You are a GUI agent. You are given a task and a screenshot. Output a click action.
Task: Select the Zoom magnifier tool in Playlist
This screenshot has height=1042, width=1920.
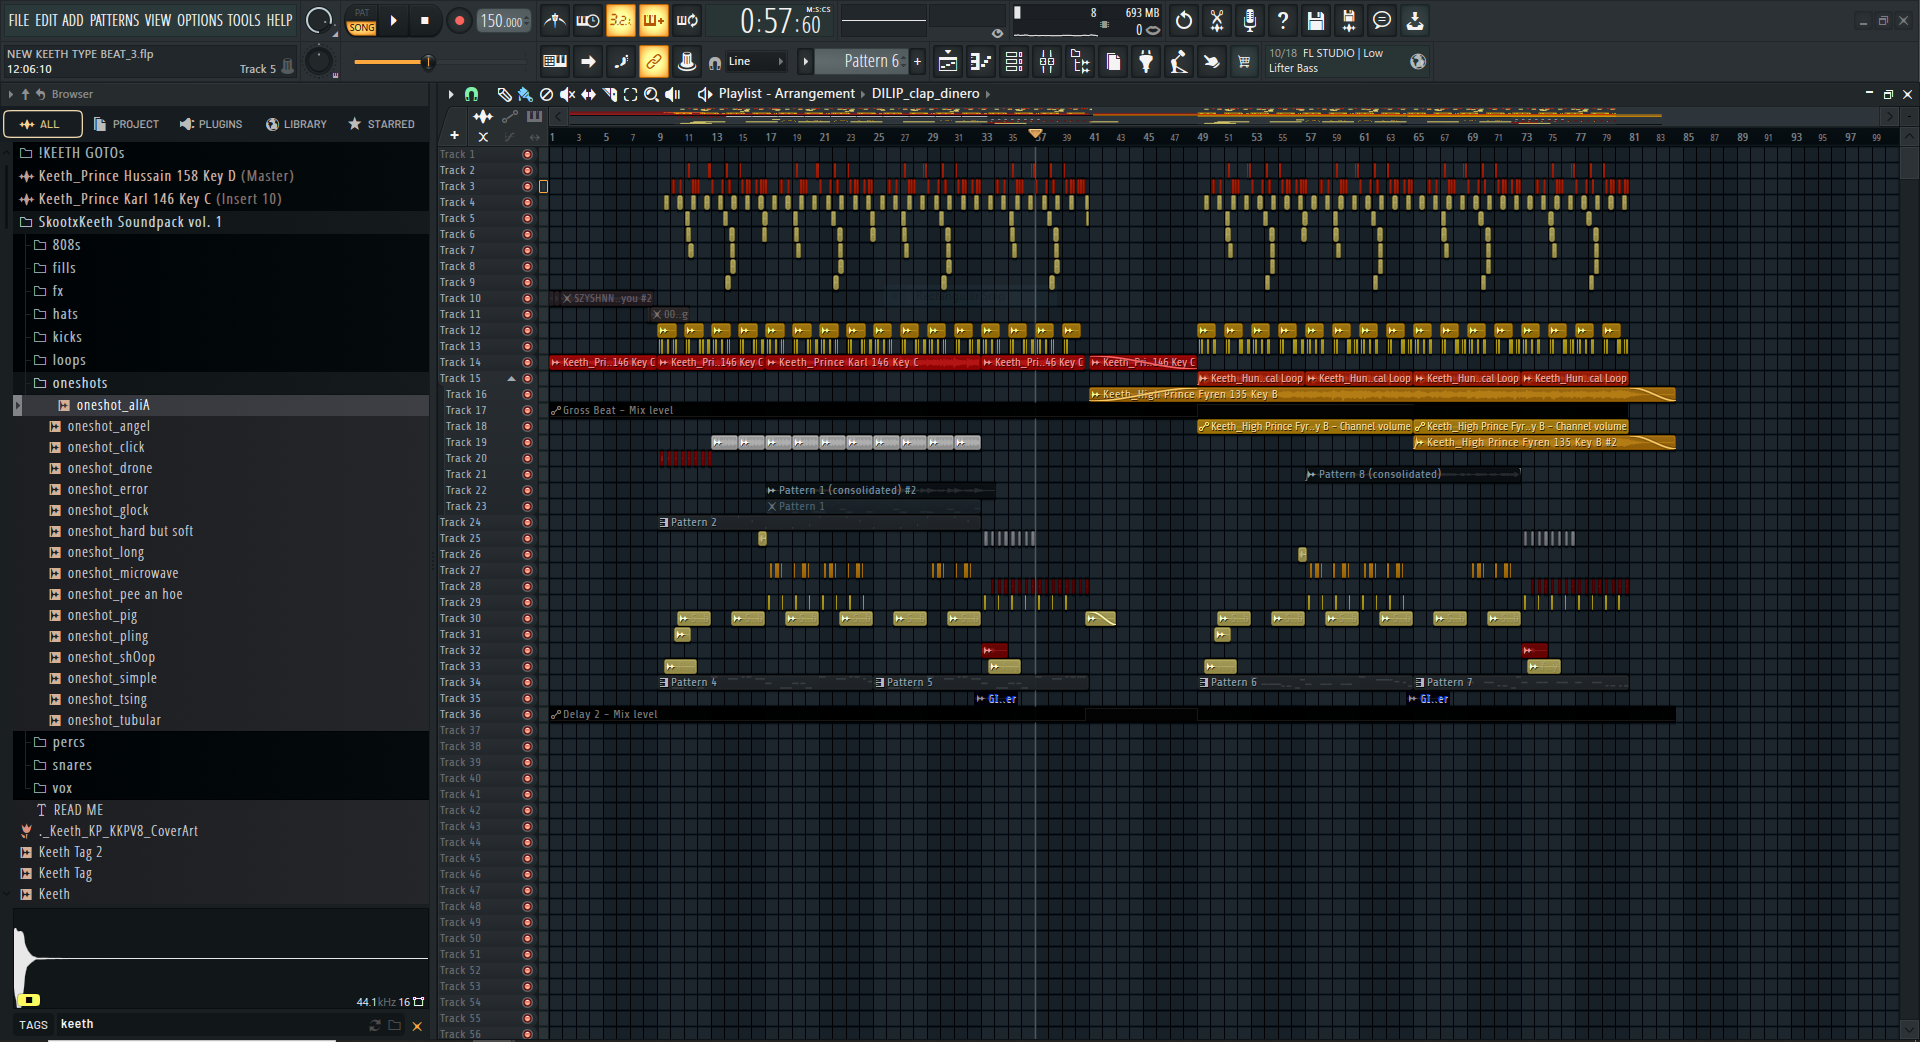[651, 94]
